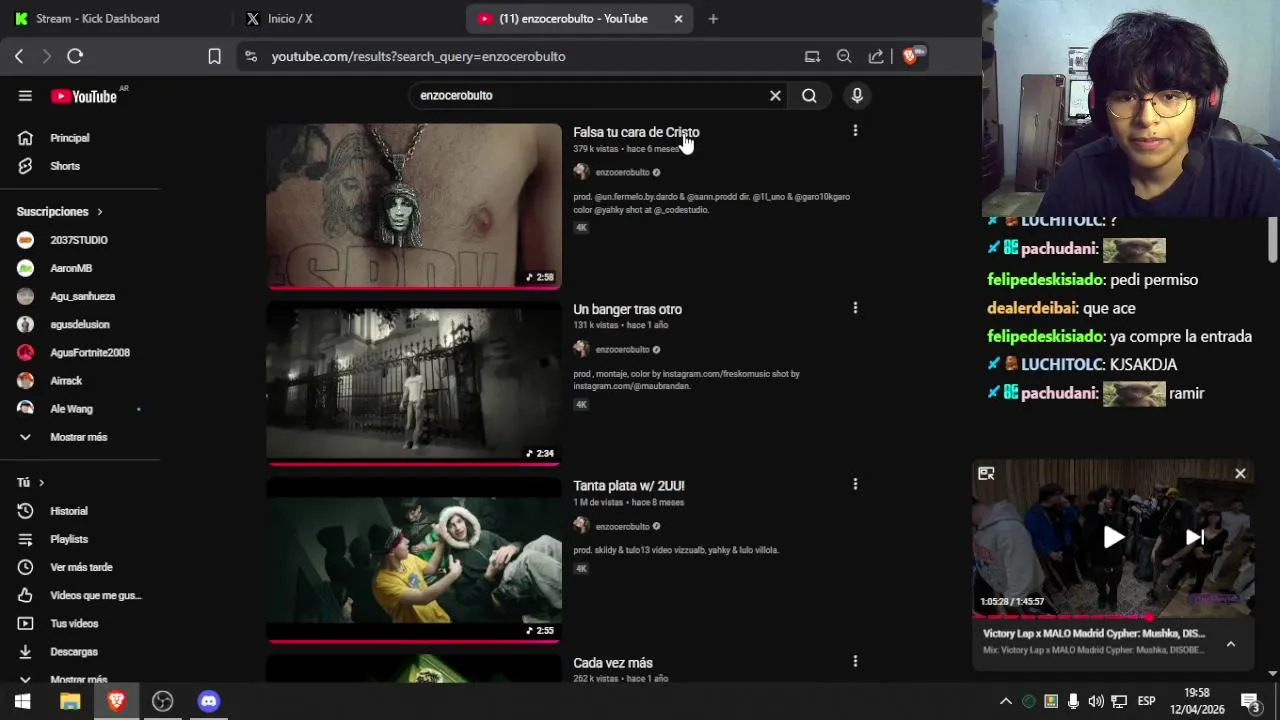This screenshot has height=720, width=1280.
Task: Expand Mostrar más under subscriptions
Action: [80, 437]
